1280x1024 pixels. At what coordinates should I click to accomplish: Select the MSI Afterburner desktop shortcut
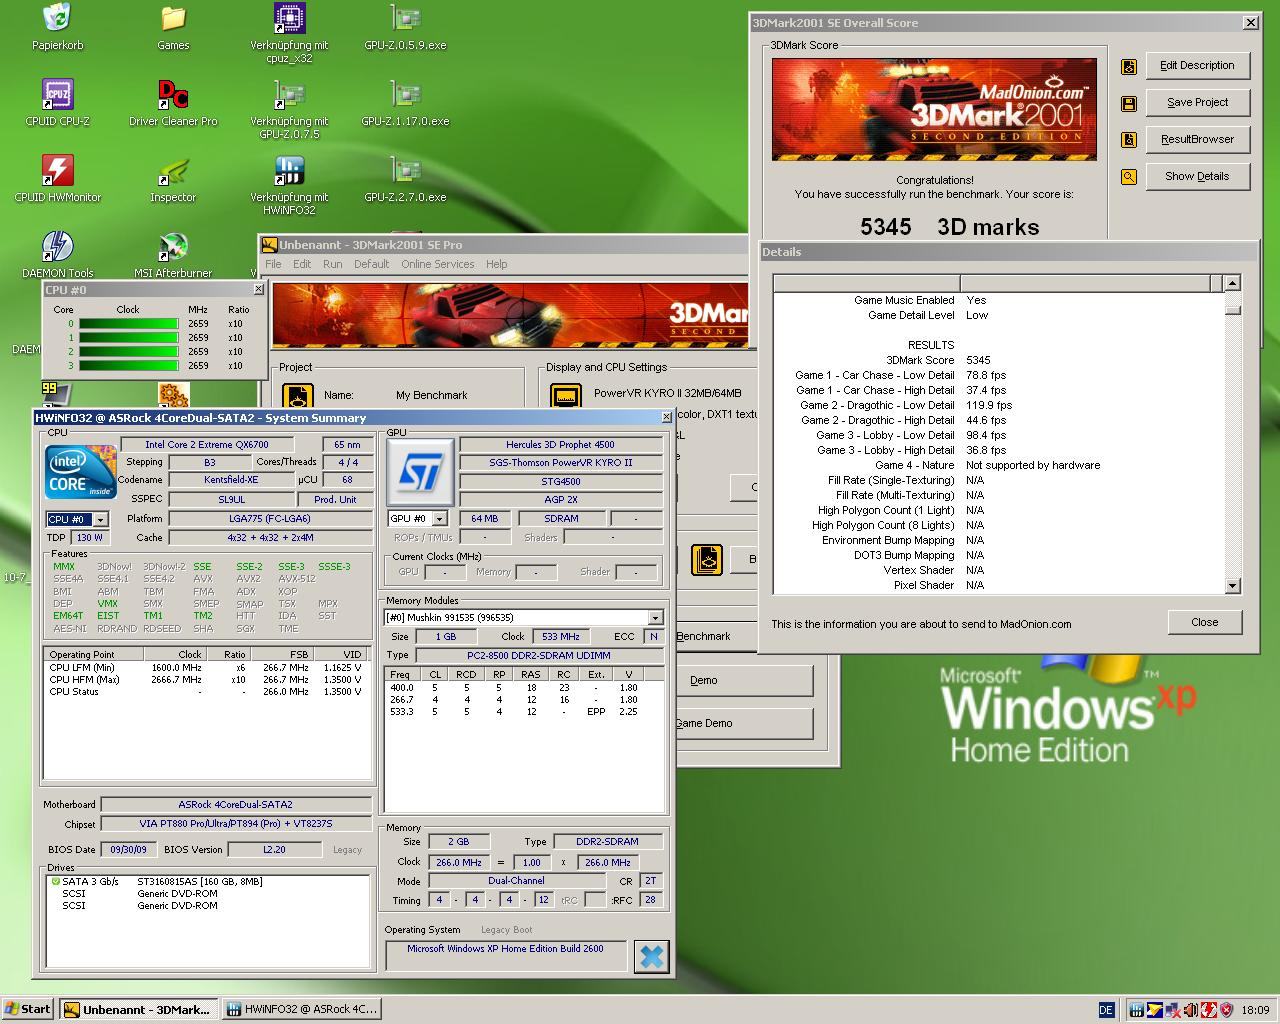(x=173, y=255)
